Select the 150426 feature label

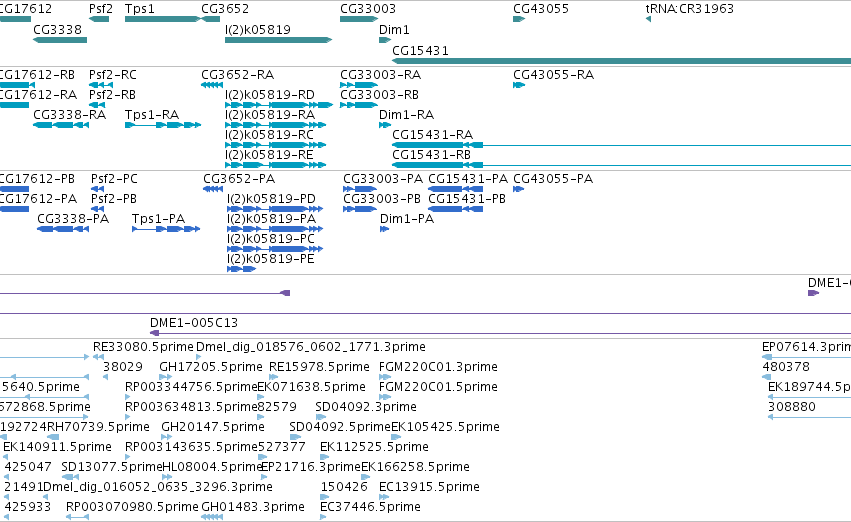pos(344,487)
